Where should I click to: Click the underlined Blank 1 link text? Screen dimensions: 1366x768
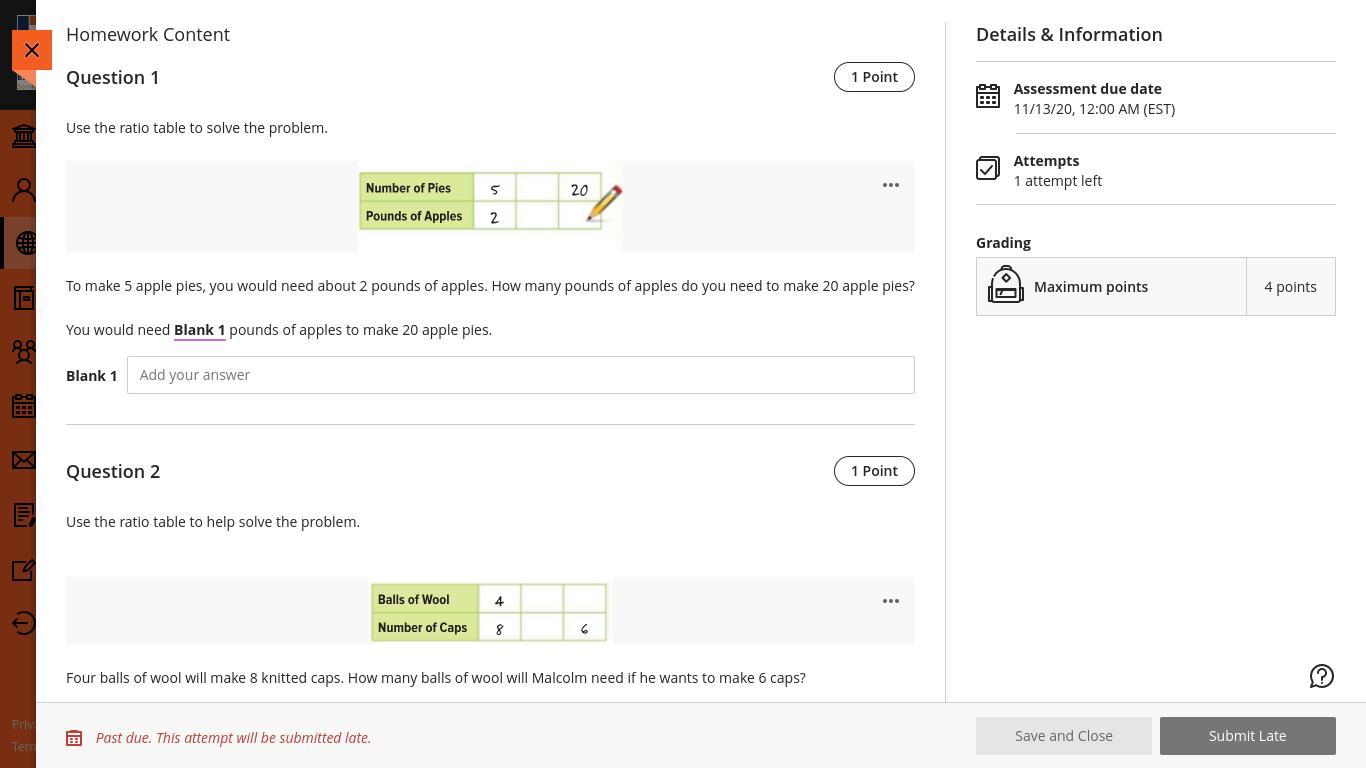click(x=199, y=330)
